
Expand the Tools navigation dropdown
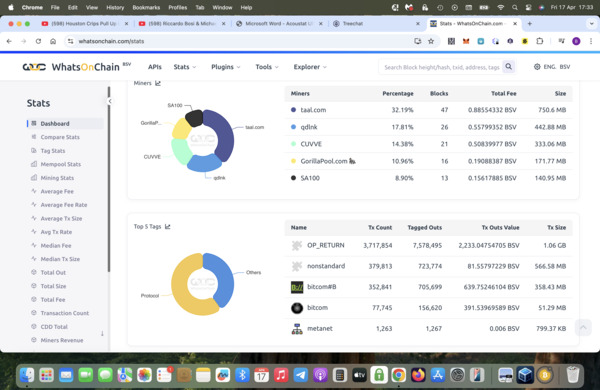(267, 67)
